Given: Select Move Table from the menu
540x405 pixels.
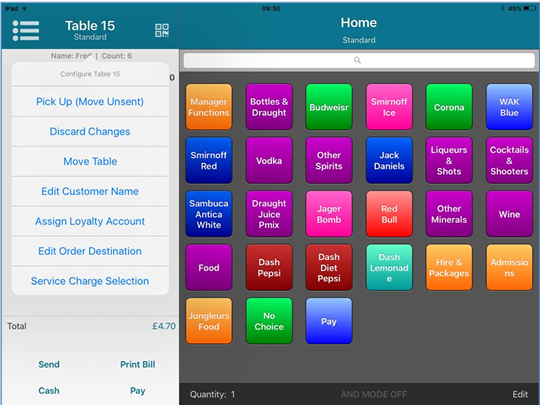Looking at the screenshot, I should 90,161.
